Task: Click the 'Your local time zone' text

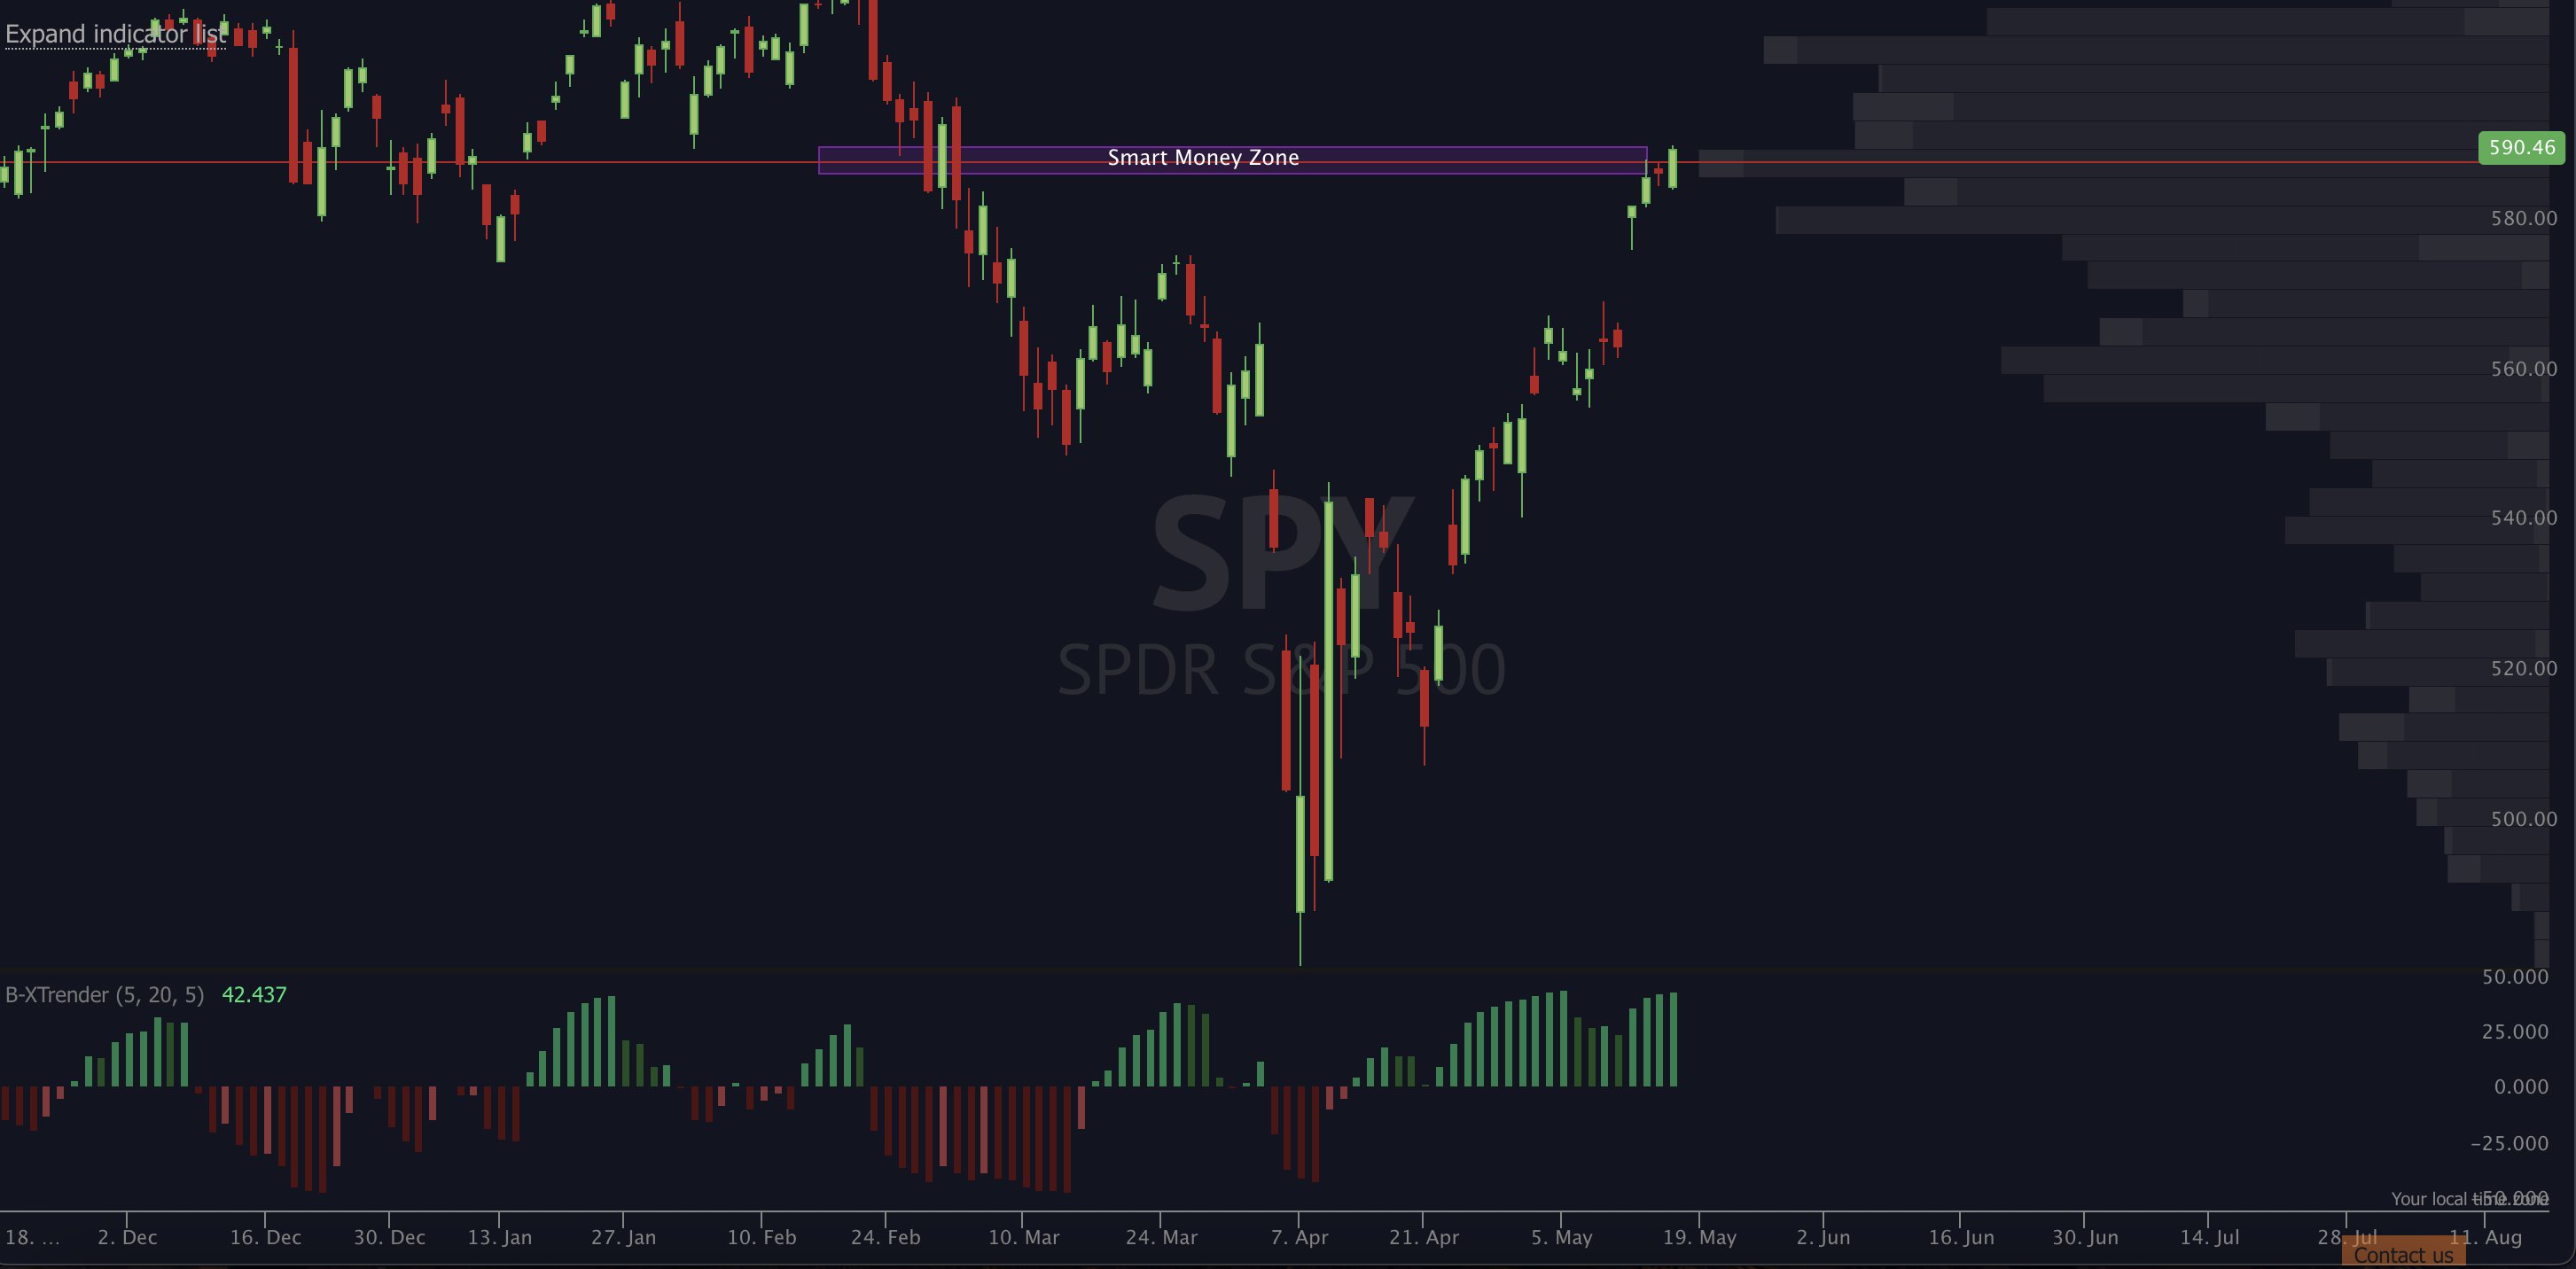Action: (x=2440, y=1198)
